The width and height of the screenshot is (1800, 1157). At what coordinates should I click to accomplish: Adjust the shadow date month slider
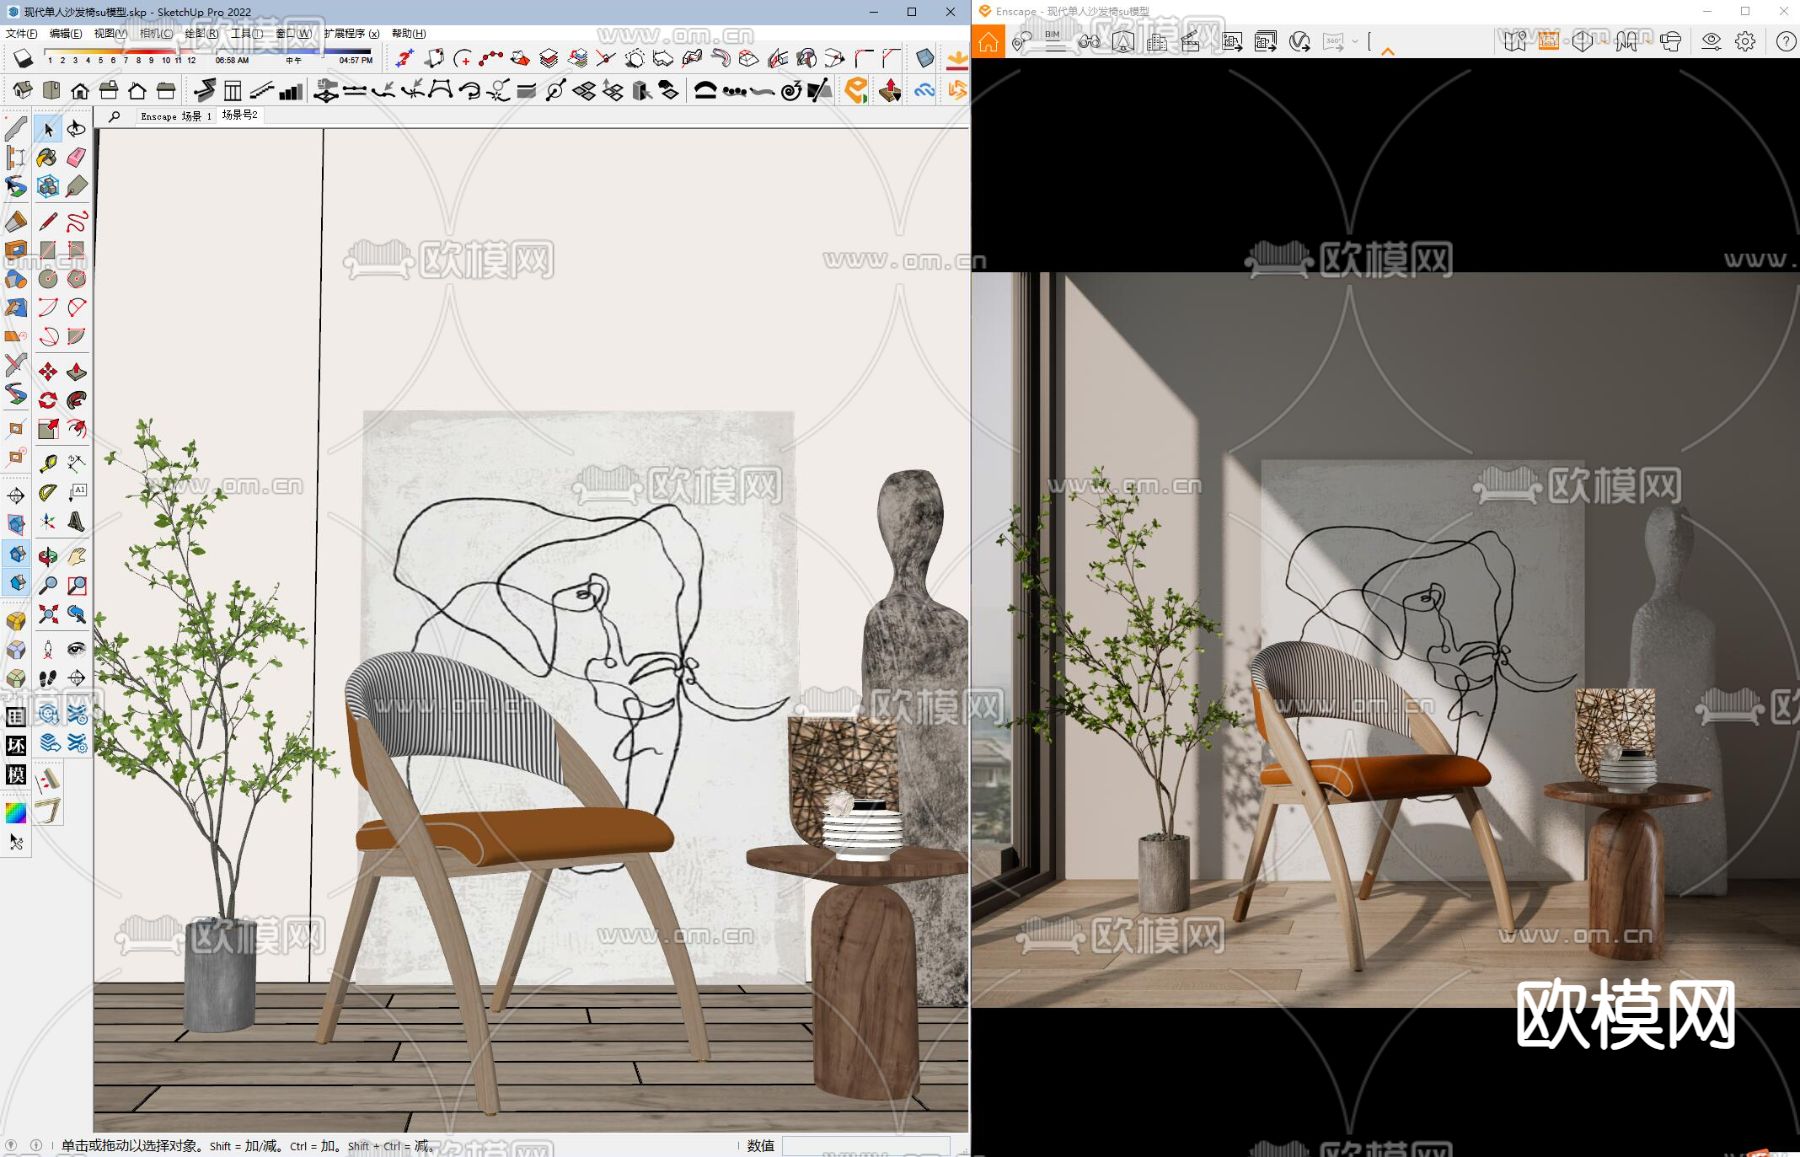point(120,52)
